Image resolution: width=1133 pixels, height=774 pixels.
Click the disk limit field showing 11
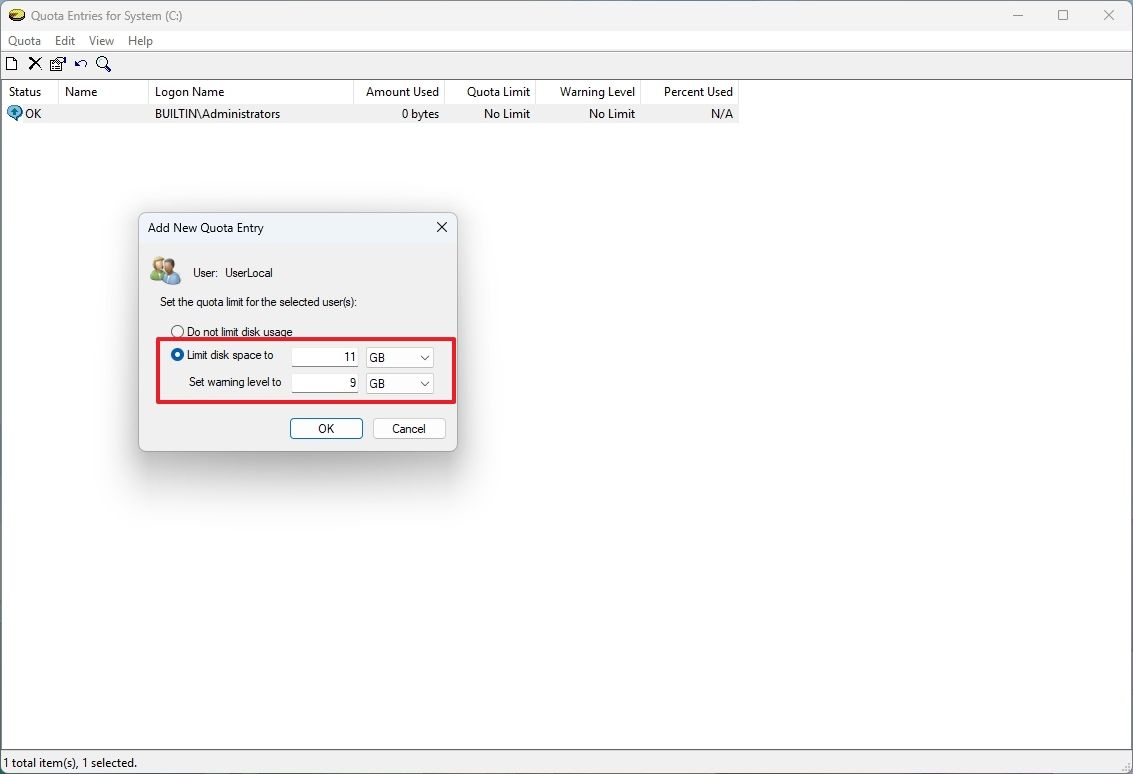point(325,357)
